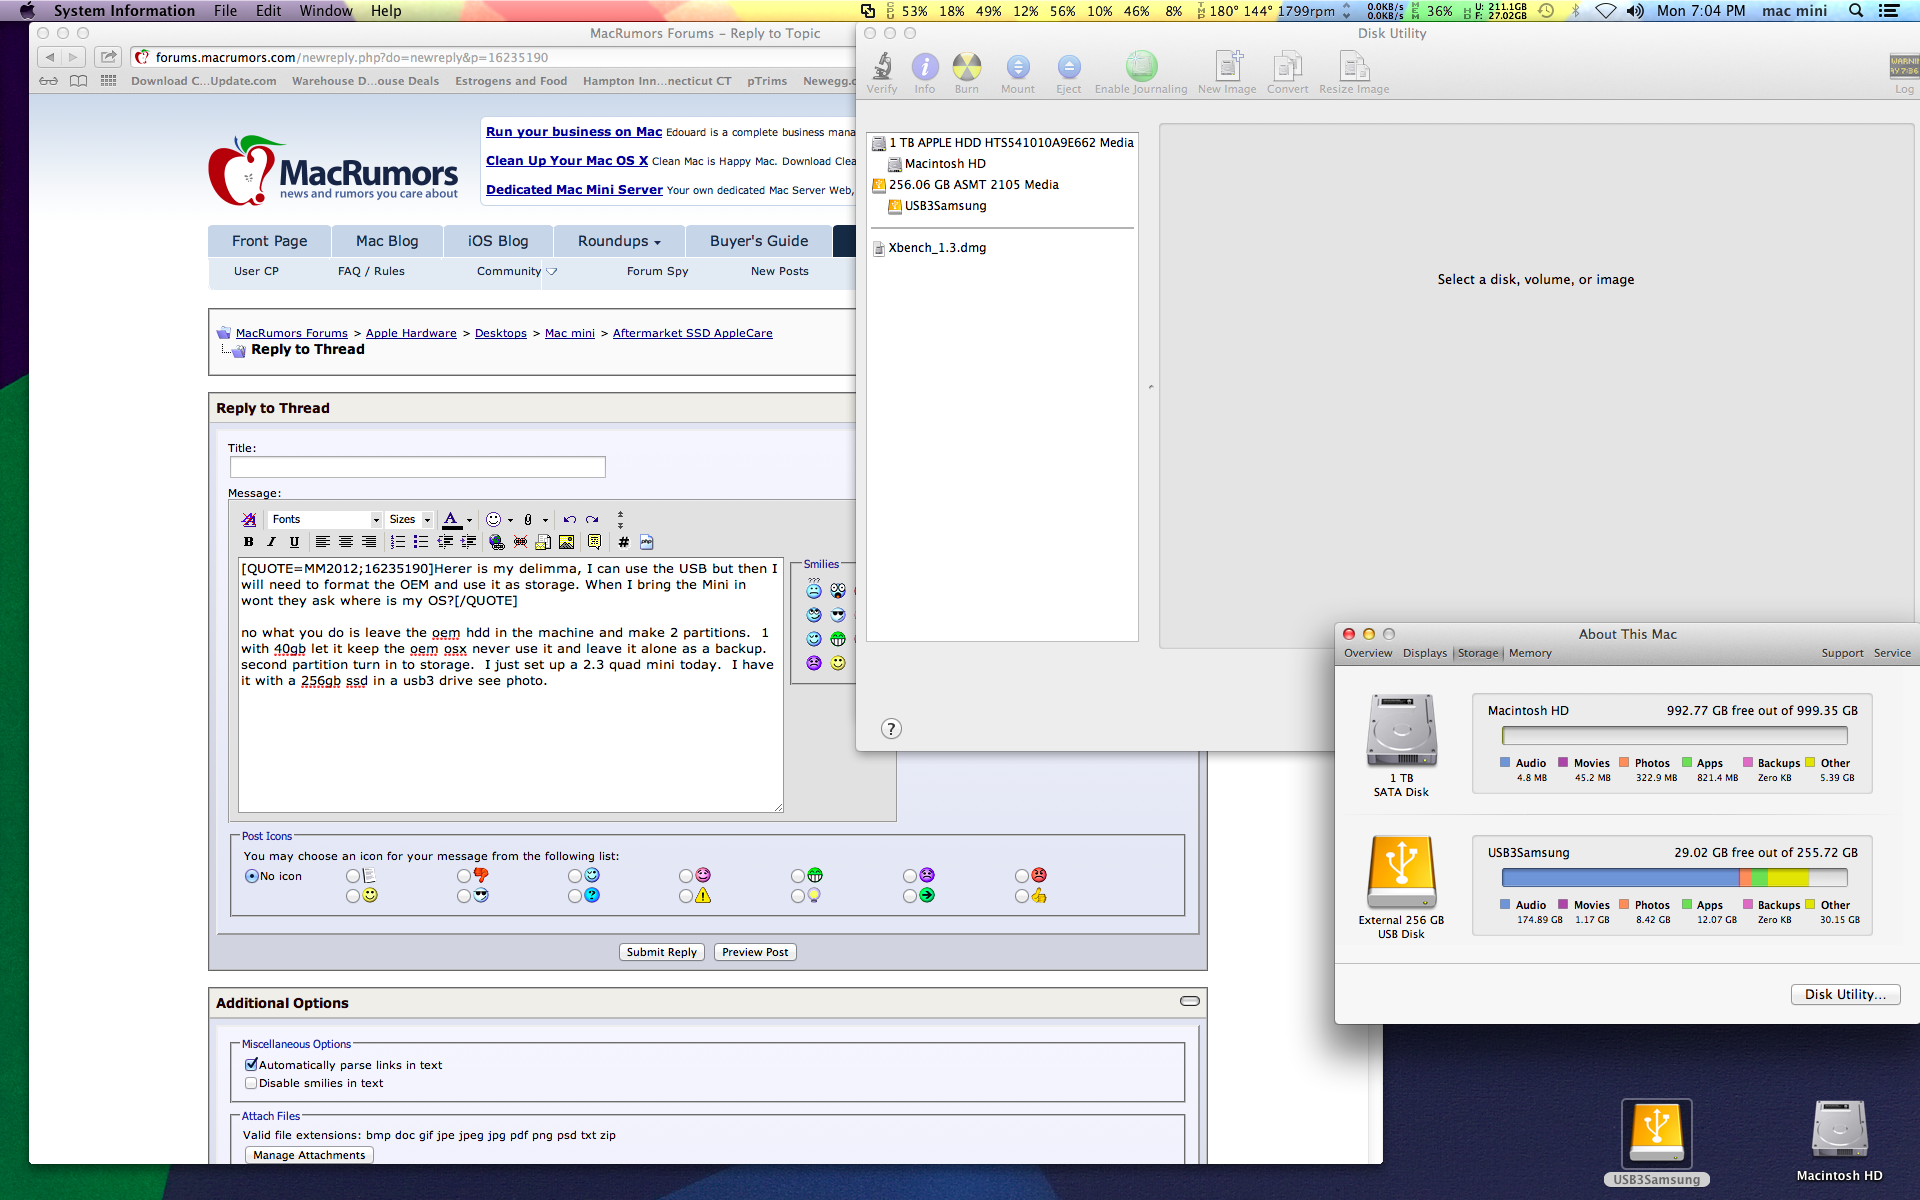Wrap selection in PHP tags icon
This screenshot has width=1920, height=1200.
pyautogui.click(x=647, y=542)
